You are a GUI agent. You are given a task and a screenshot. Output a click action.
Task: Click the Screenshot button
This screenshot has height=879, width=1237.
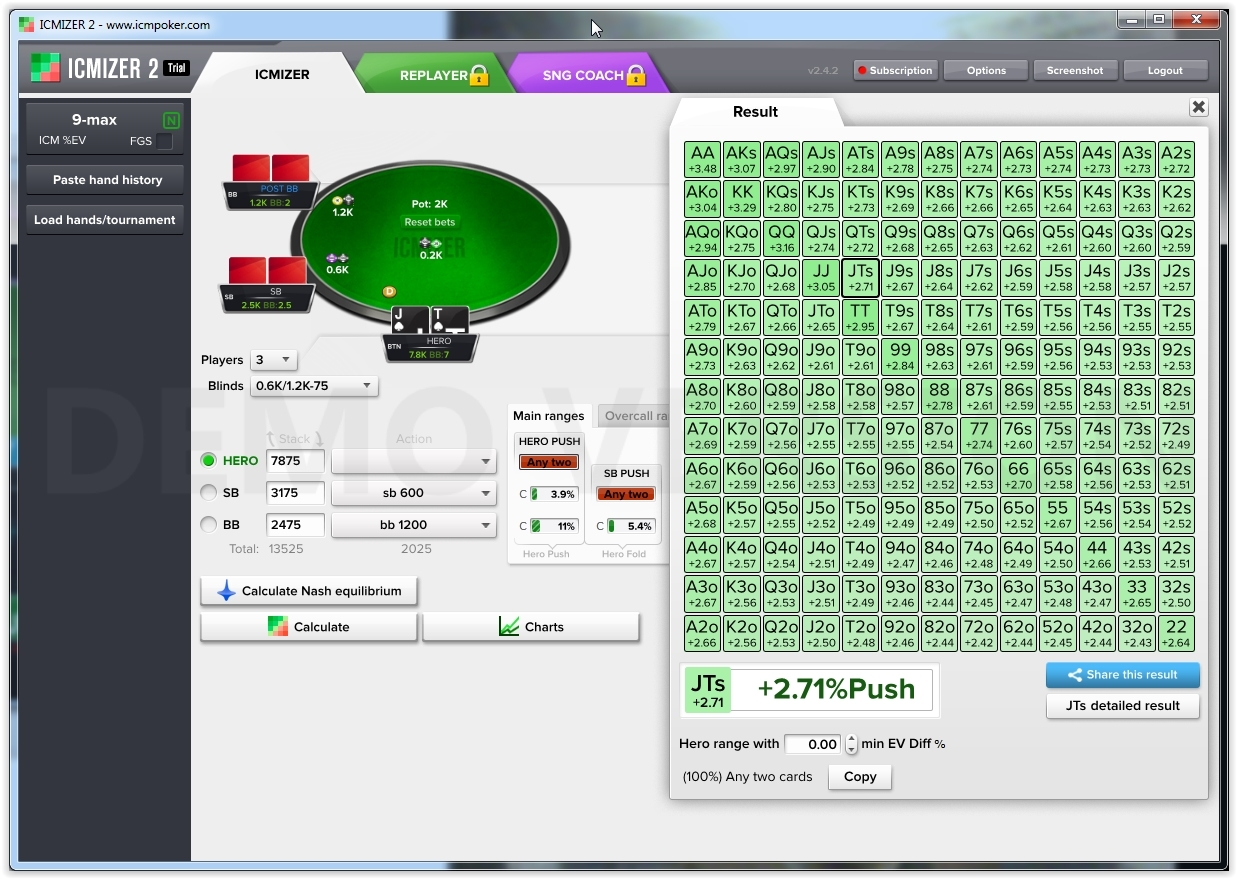click(1075, 70)
